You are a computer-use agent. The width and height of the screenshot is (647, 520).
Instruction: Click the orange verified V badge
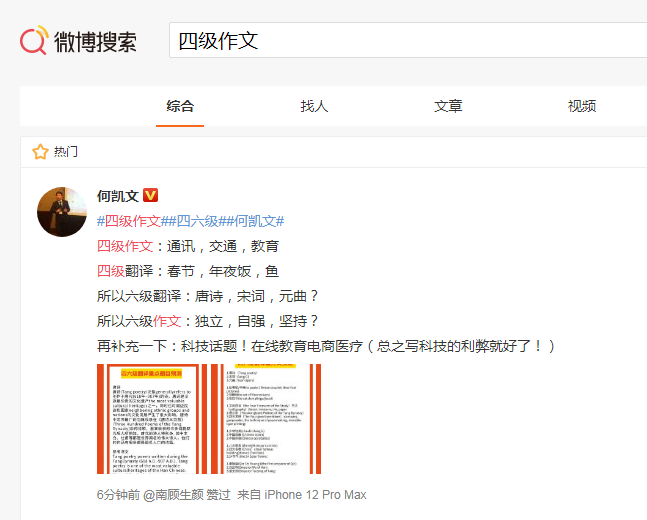[x=151, y=196]
